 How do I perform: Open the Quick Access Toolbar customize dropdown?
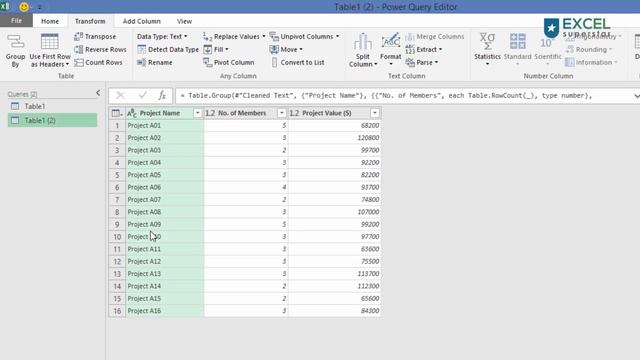[x=40, y=7]
